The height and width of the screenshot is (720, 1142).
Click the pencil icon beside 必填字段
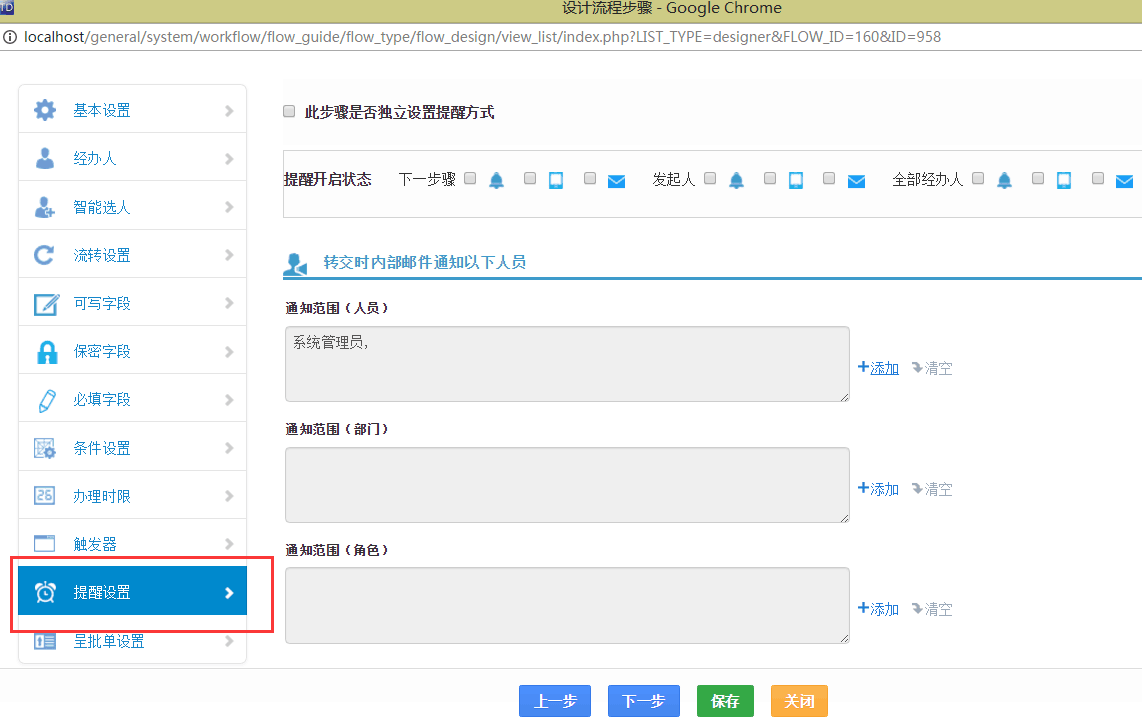click(x=46, y=400)
